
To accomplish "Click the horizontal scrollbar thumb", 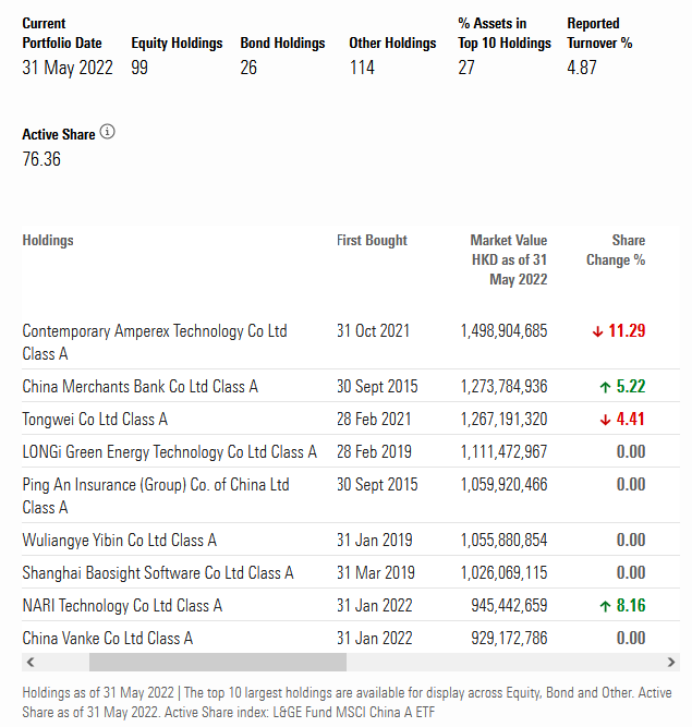I will tap(217, 662).
